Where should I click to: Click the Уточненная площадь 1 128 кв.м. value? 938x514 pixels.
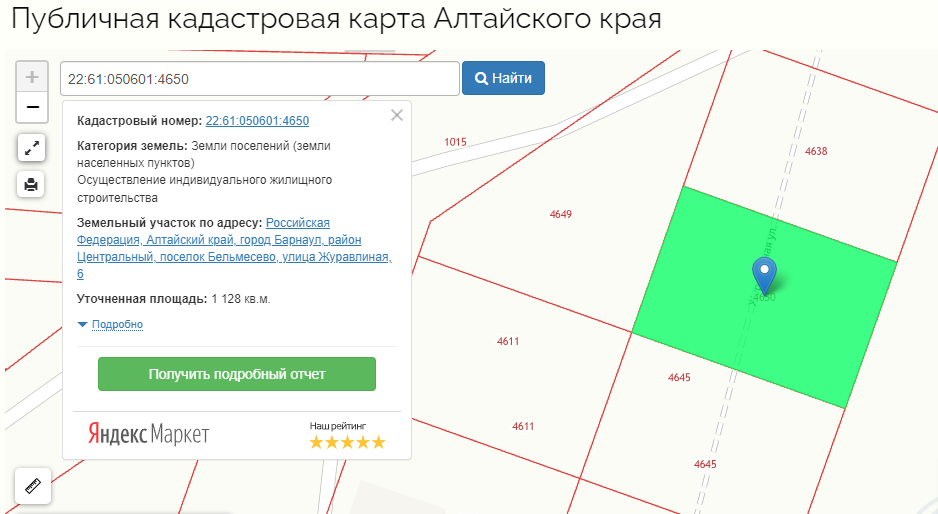(241, 299)
